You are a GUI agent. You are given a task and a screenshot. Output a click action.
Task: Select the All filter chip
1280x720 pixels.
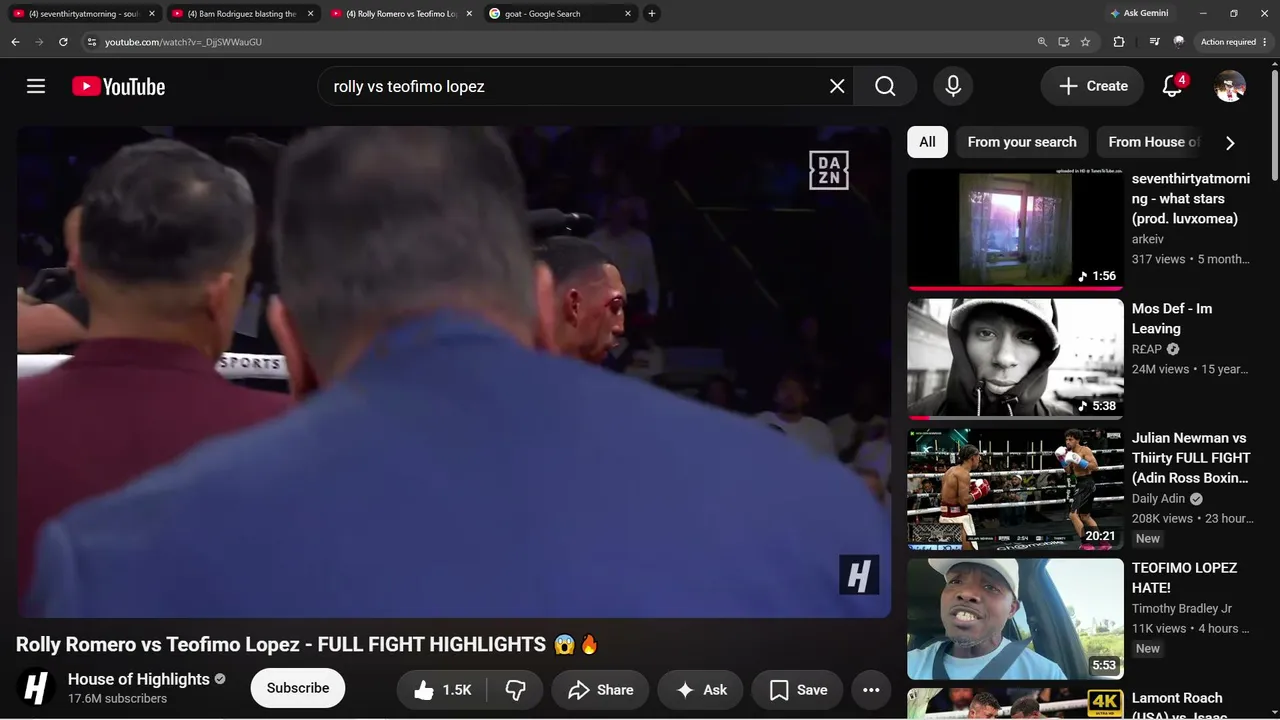(927, 142)
